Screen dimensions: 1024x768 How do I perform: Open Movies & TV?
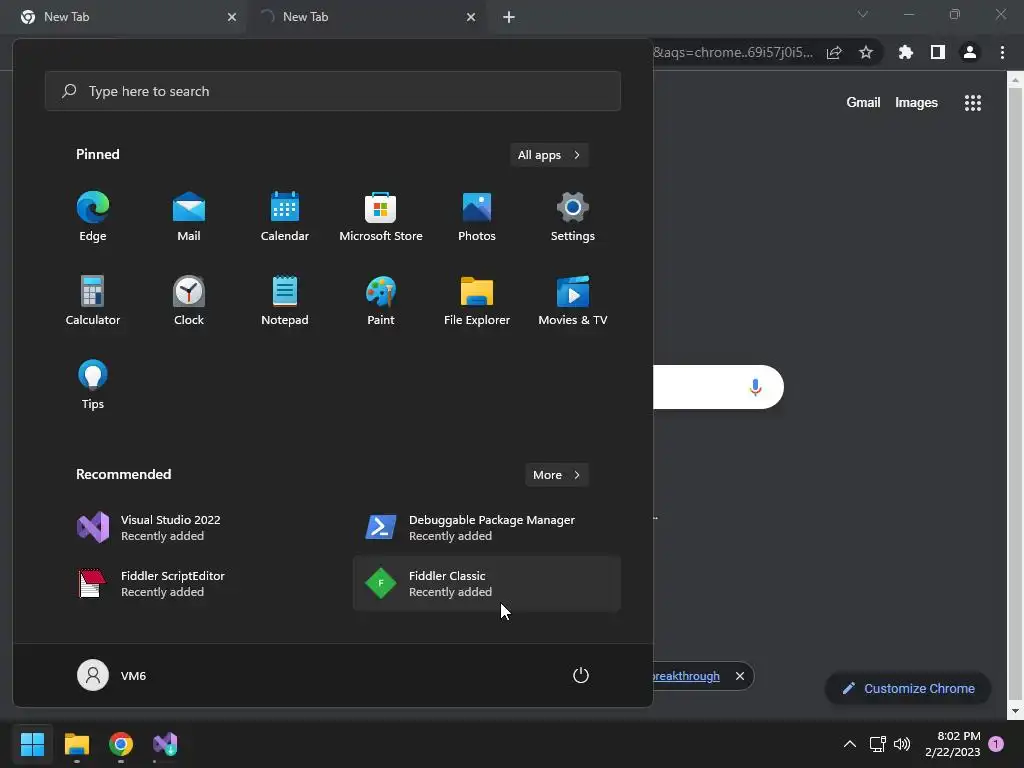(573, 301)
